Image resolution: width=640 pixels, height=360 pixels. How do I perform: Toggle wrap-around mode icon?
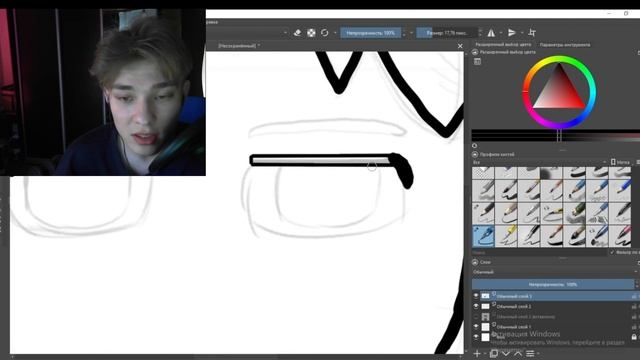pos(532,33)
